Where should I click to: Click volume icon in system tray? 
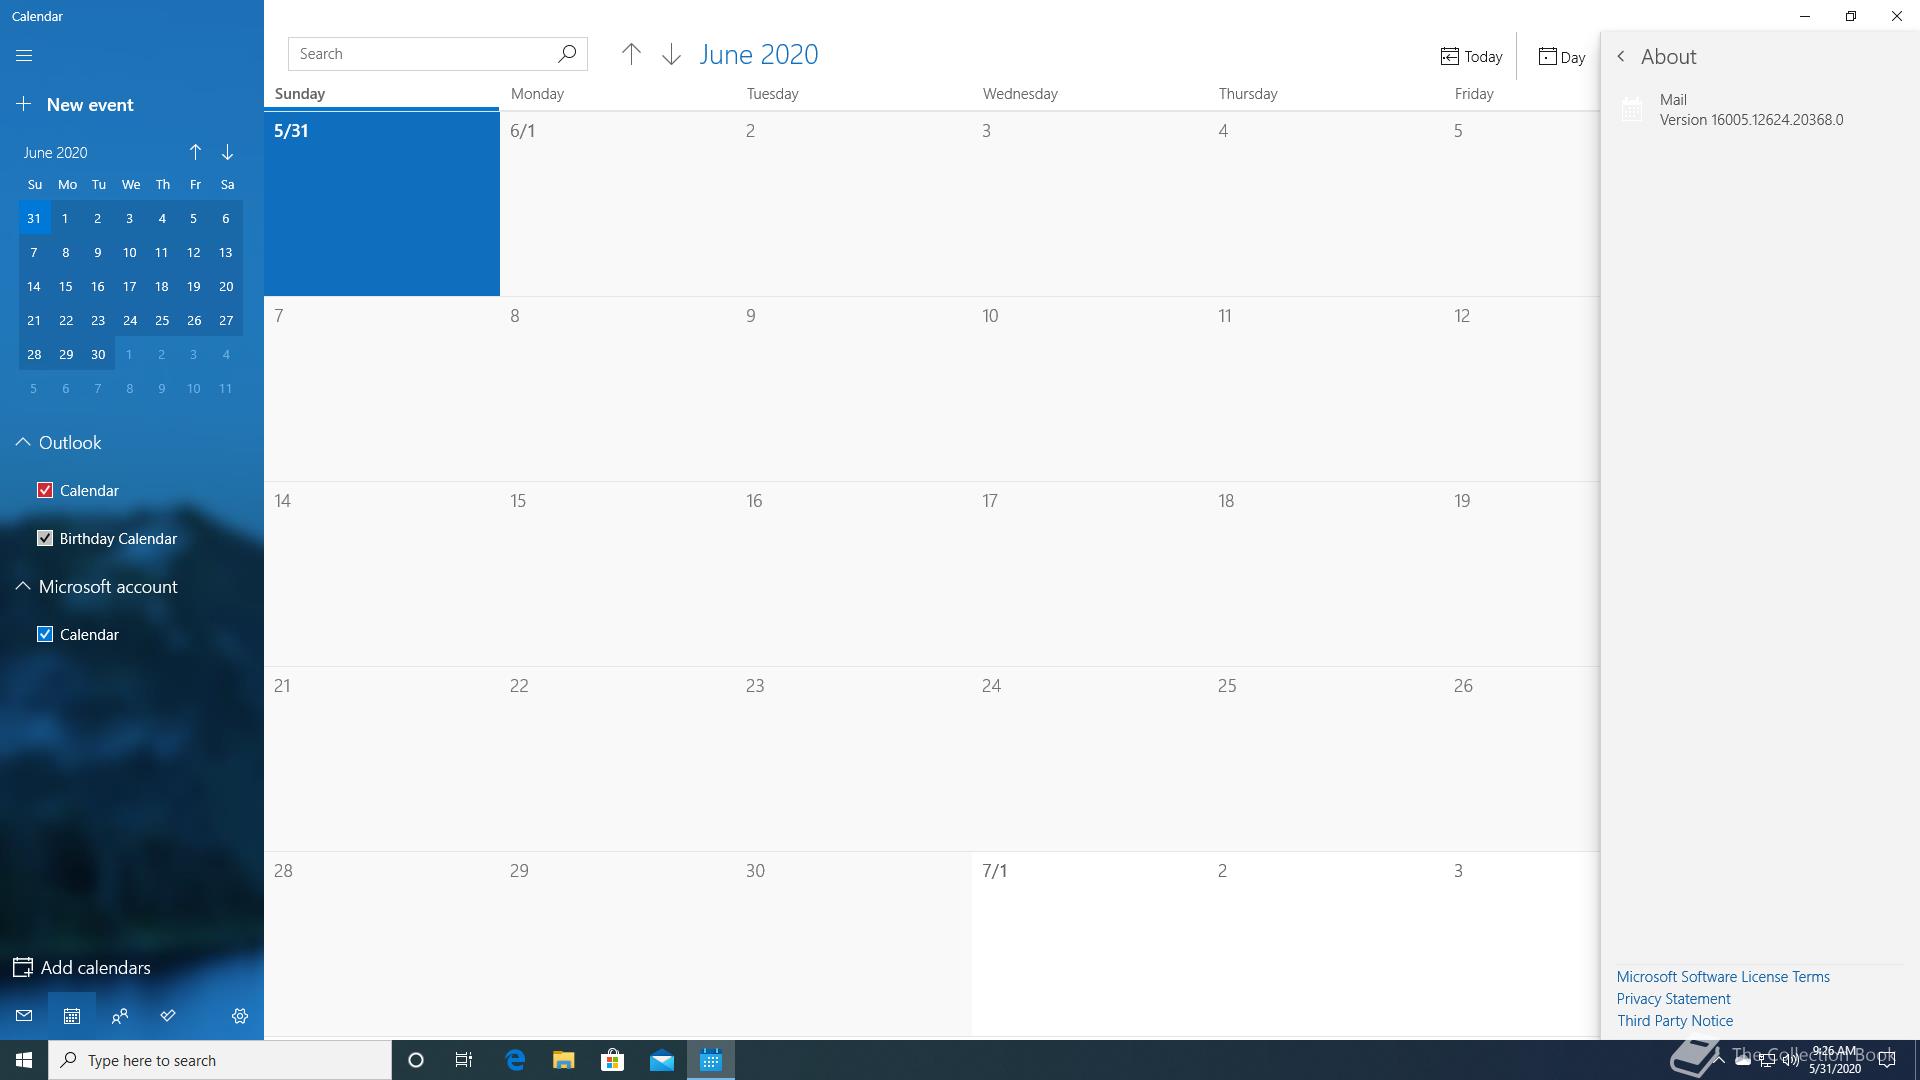1790,1060
